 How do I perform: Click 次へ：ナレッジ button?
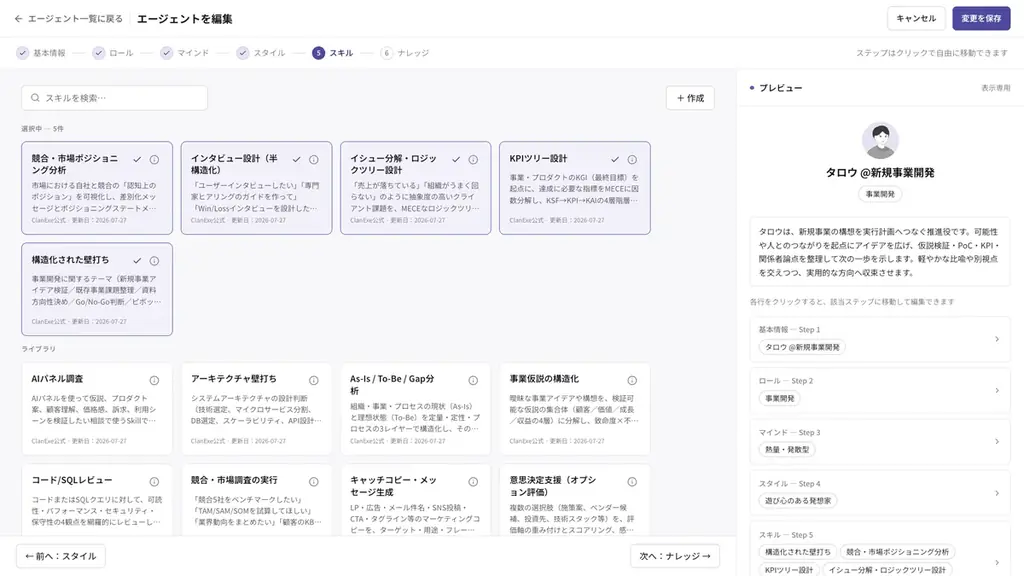click(x=675, y=556)
